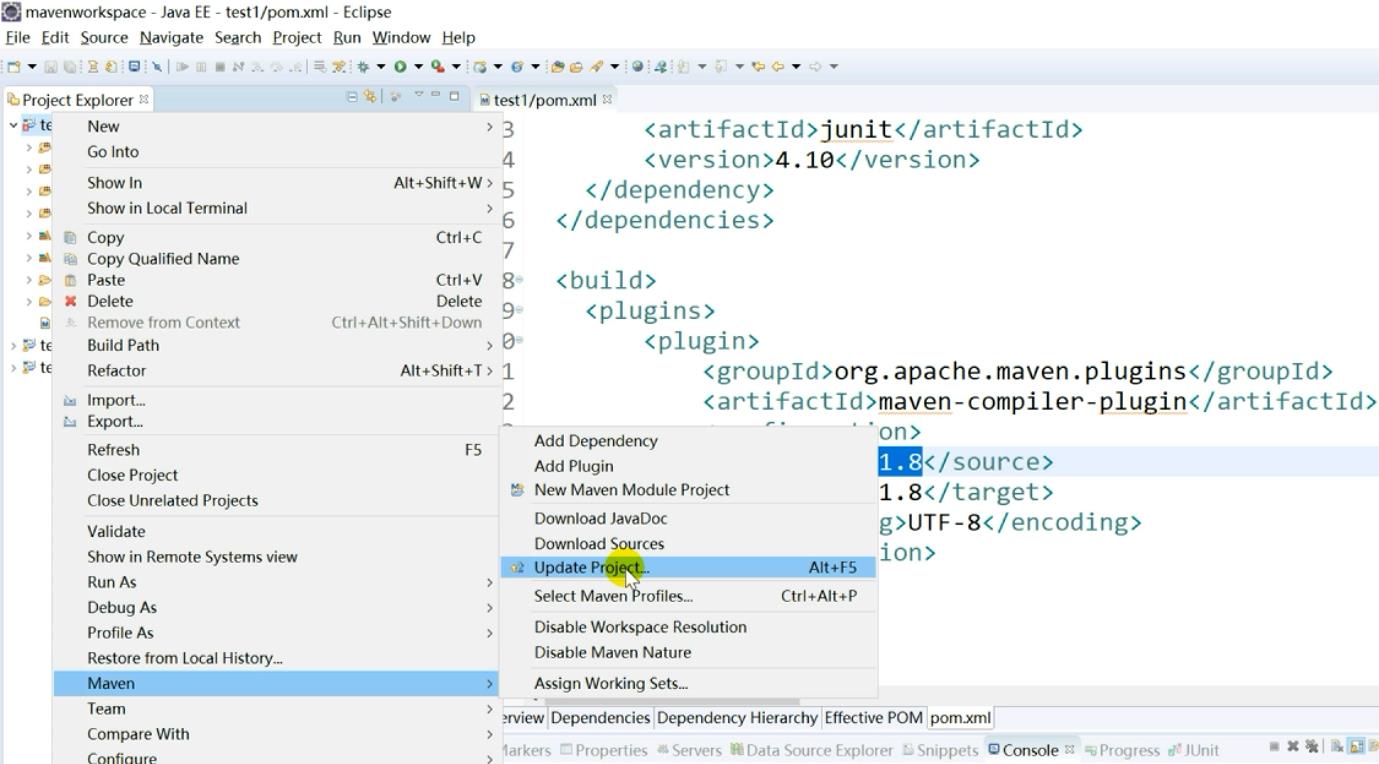The height and width of the screenshot is (764, 1379).
Task: Click the New wizard toolbar icon
Action: (14, 67)
